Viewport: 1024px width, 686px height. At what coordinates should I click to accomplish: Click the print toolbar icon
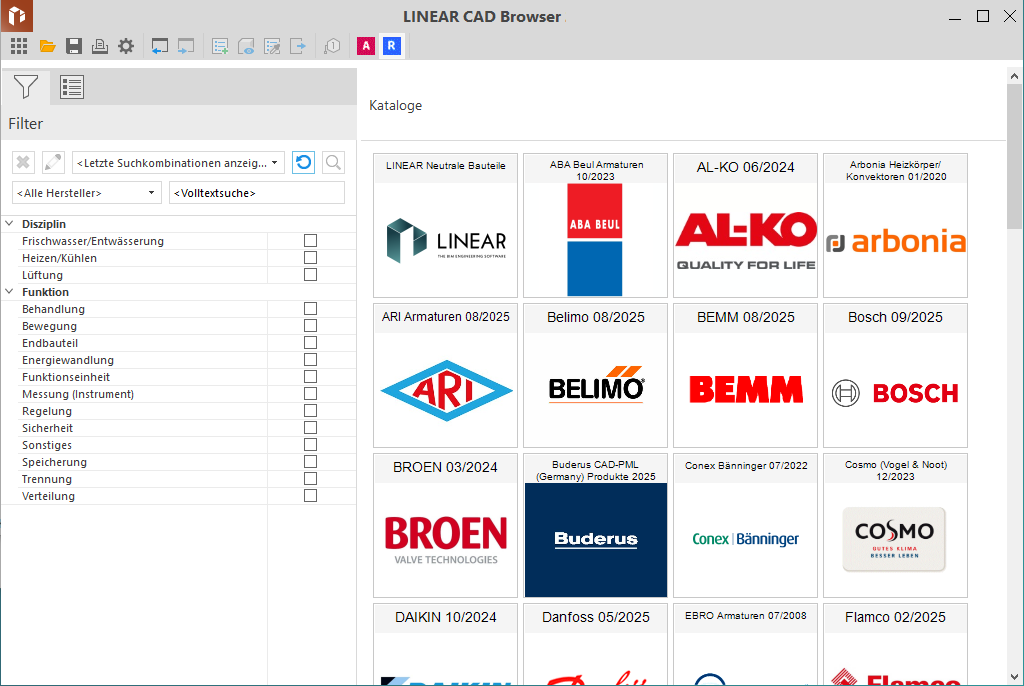[x=99, y=46]
